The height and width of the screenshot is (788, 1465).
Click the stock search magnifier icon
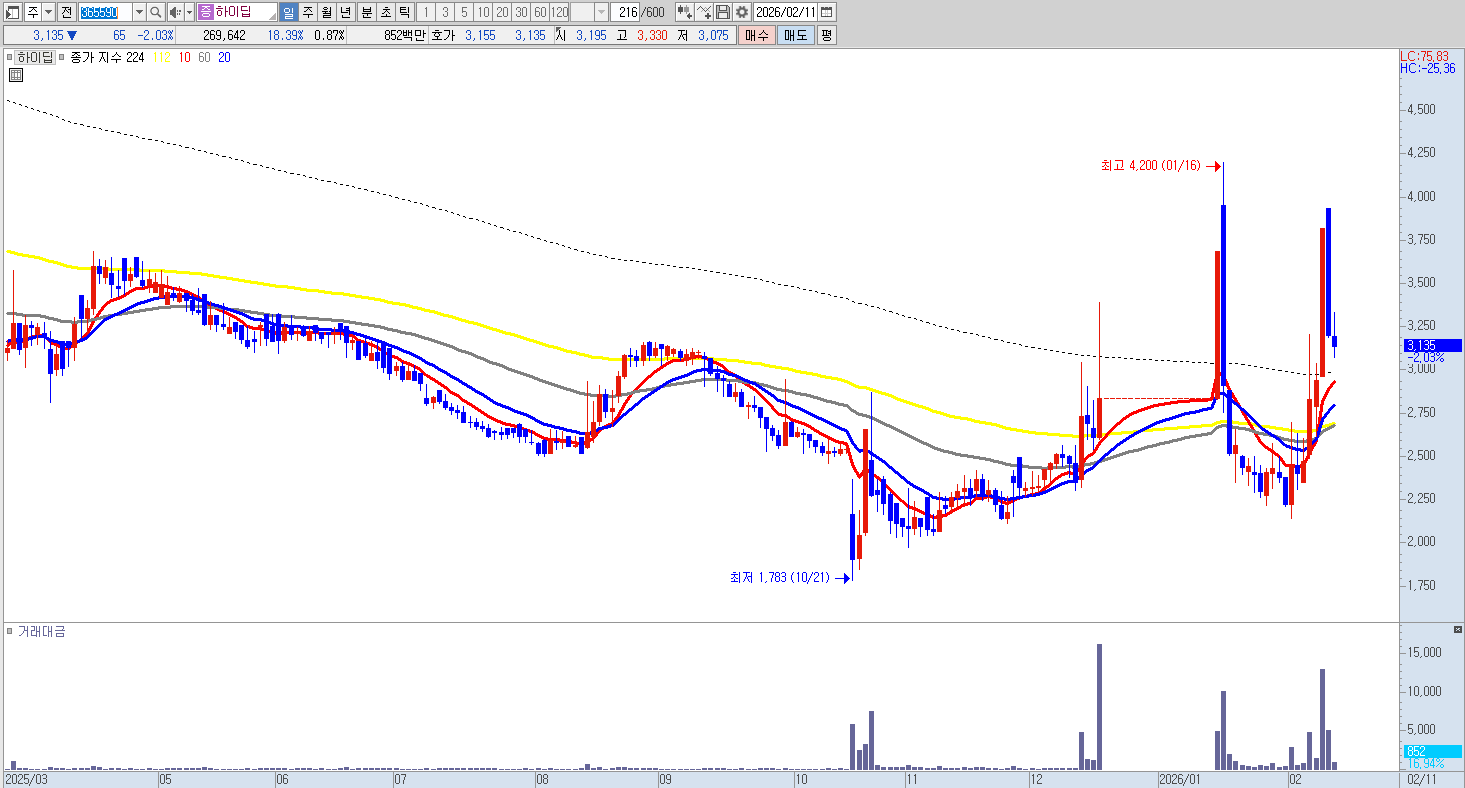156,12
